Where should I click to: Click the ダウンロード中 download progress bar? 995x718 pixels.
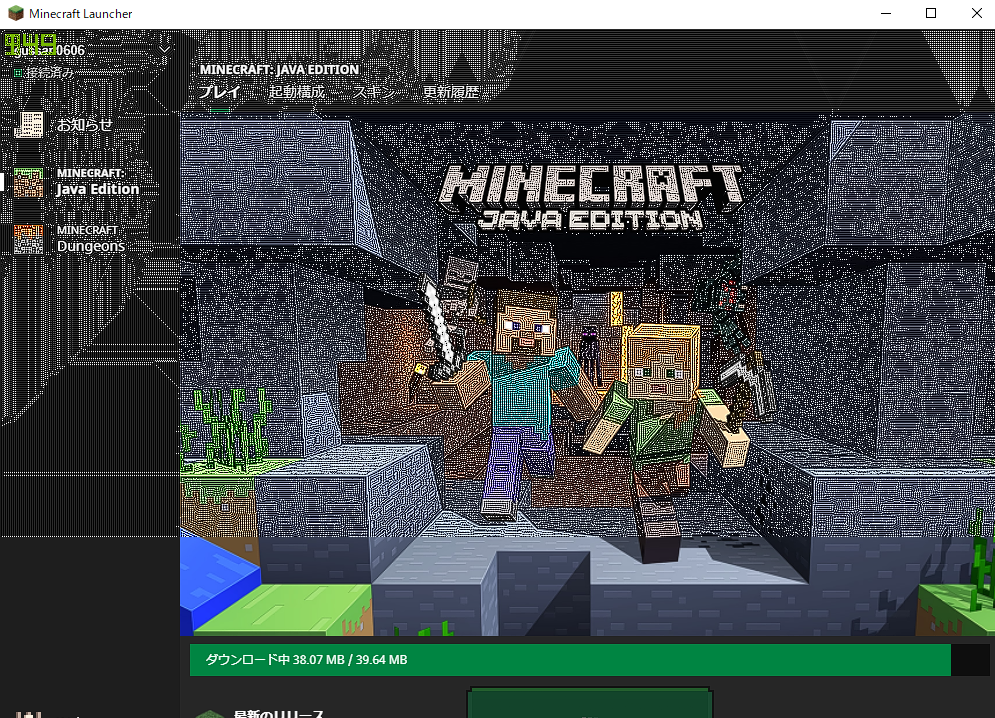(x=590, y=660)
